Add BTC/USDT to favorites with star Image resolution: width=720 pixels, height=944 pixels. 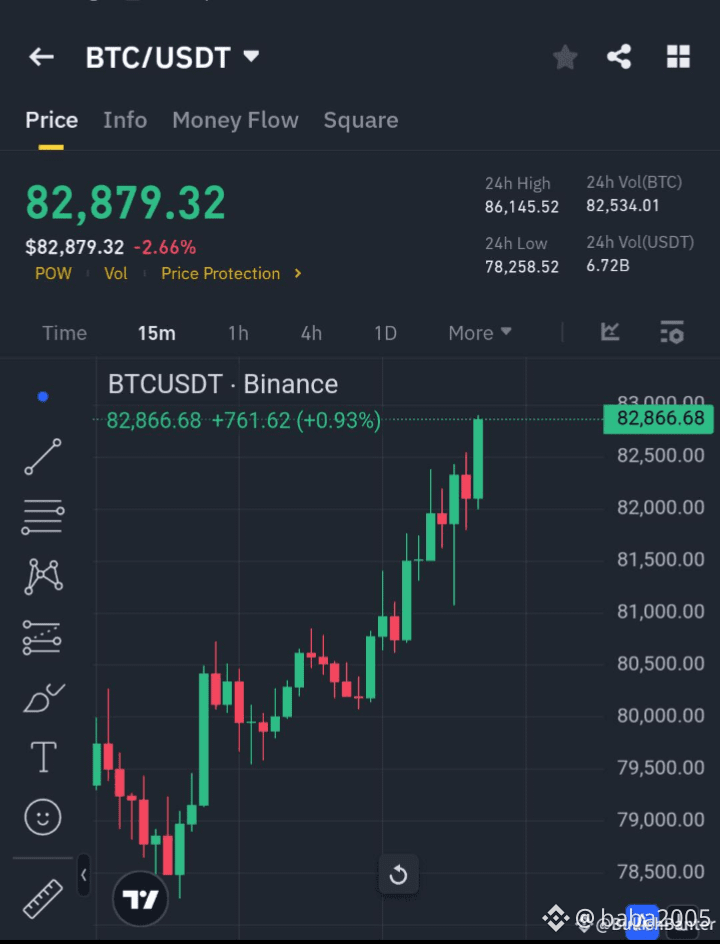point(565,57)
